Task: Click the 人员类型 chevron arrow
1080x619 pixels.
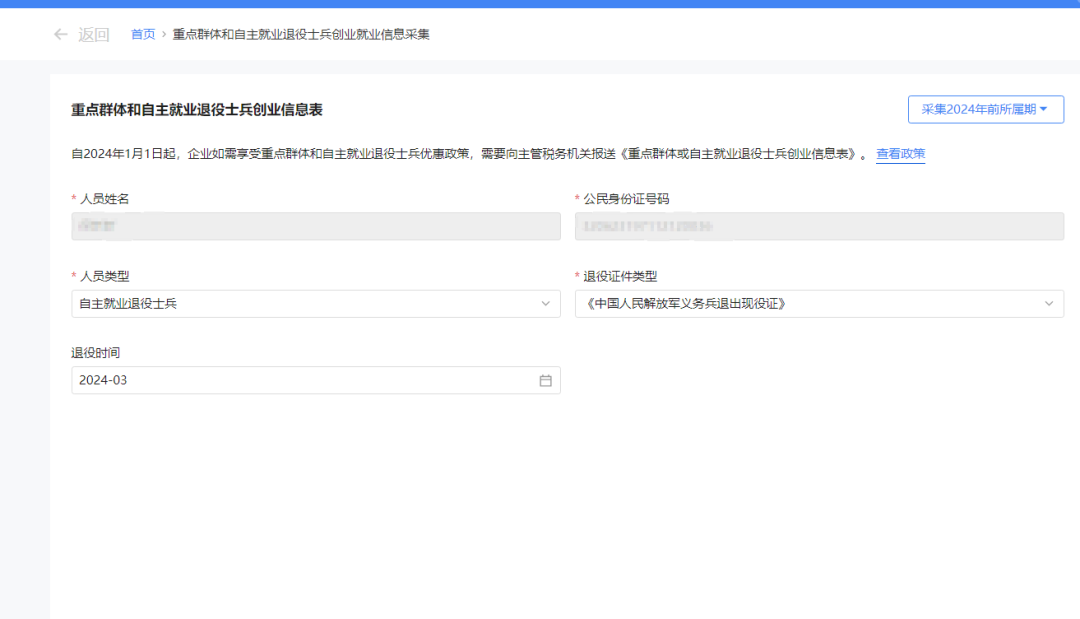Action: click(x=546, y=304)
